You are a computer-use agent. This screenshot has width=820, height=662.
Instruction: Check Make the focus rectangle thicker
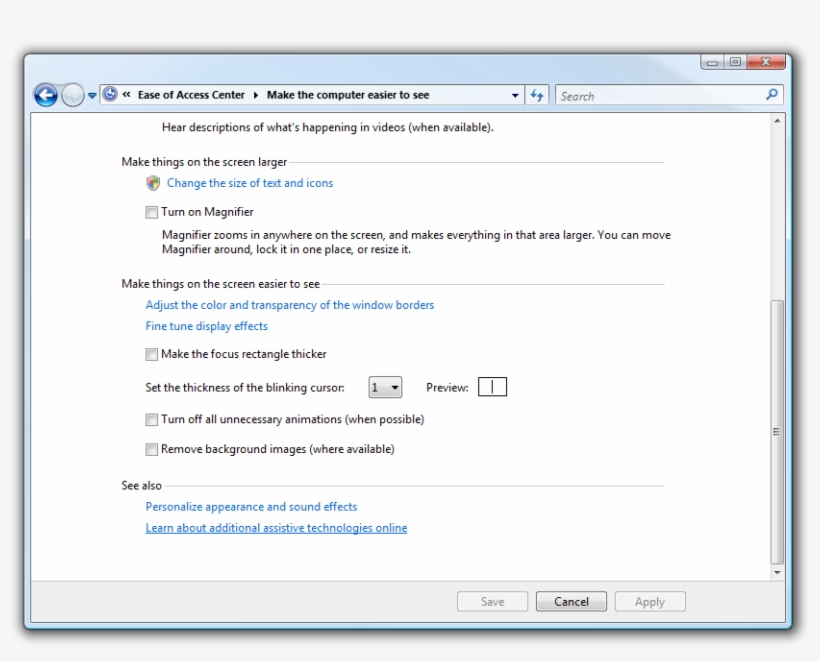[x=151, y=353]
